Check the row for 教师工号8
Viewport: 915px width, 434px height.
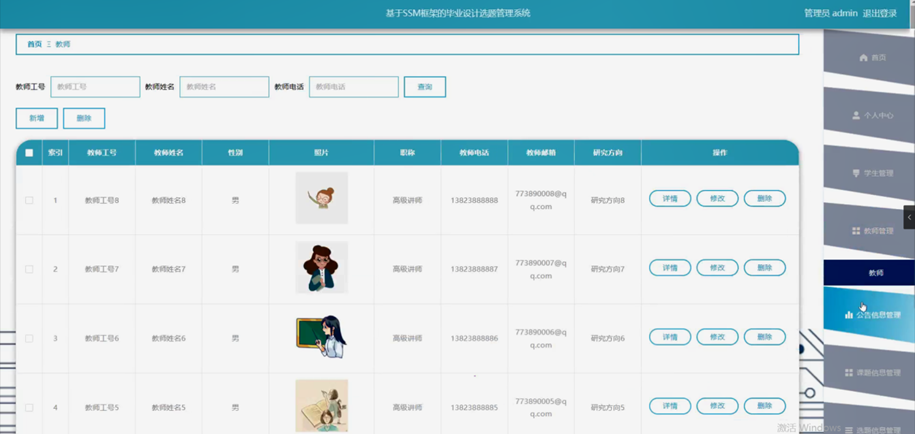(29, 200)
